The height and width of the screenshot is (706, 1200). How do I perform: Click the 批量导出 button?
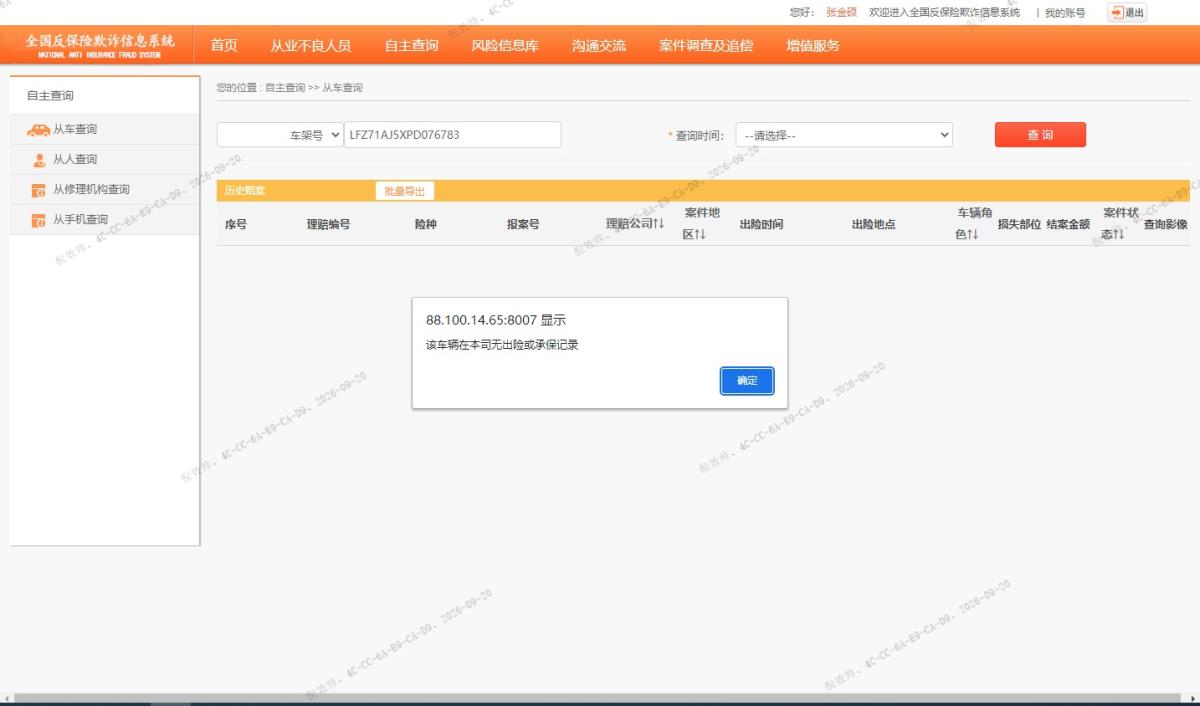pos(405,191)
